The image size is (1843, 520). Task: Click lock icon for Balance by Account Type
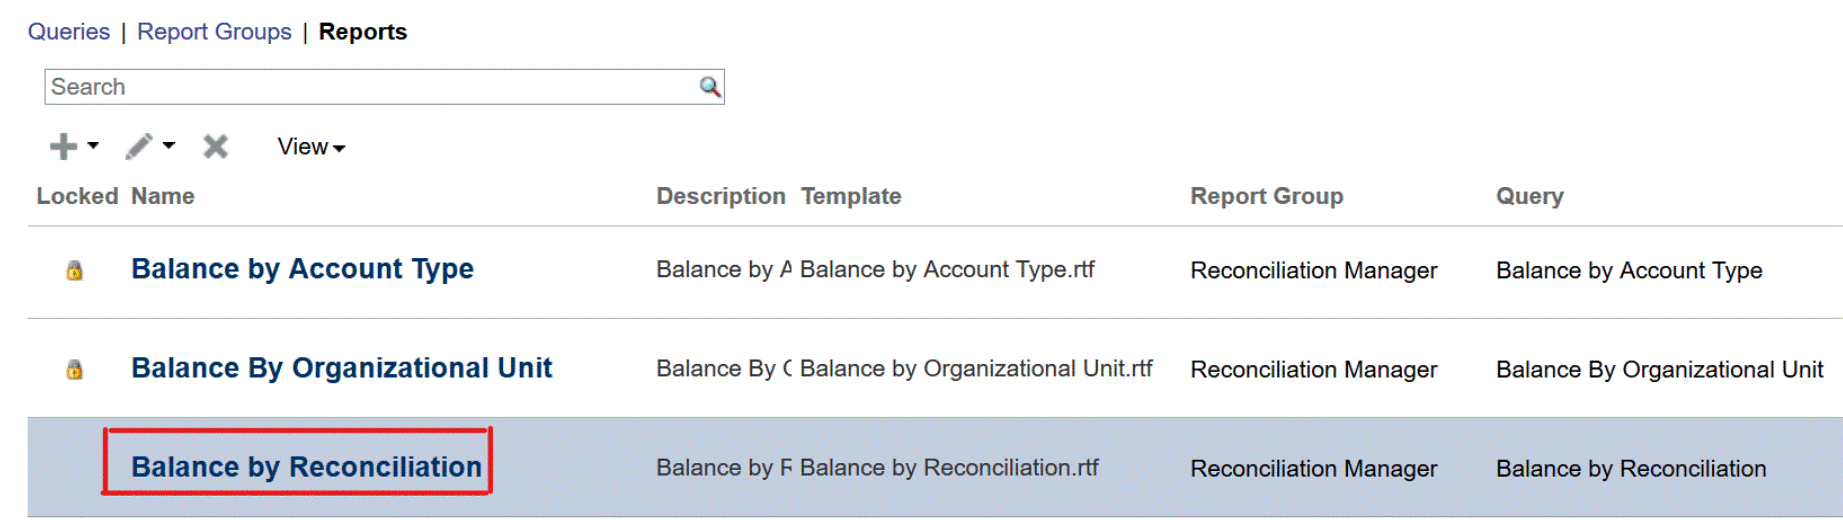point(74,270)
